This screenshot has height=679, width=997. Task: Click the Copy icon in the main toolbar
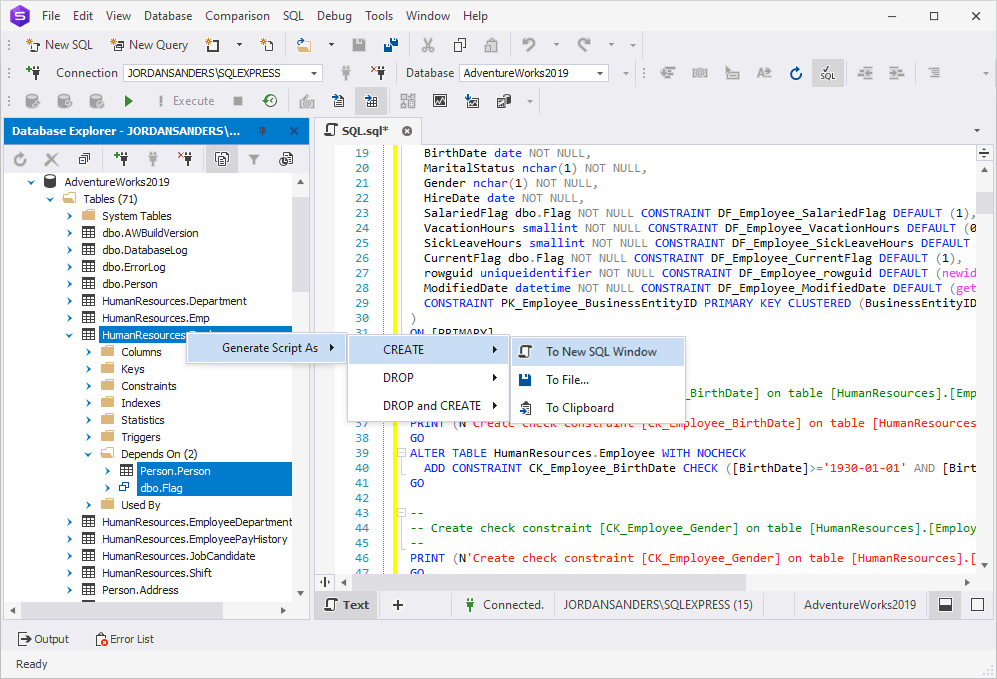tap(460, 45)
